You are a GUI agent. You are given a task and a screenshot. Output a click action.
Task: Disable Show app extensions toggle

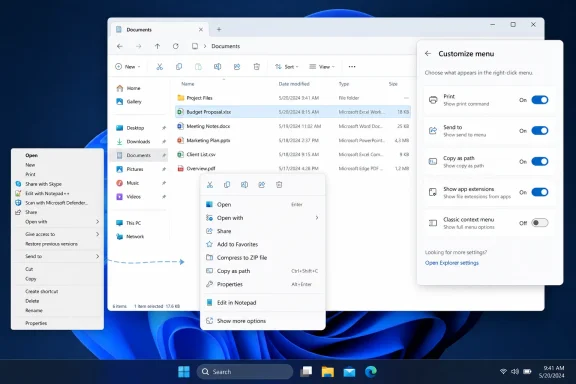pyautogui.click(x=540, y=192)
